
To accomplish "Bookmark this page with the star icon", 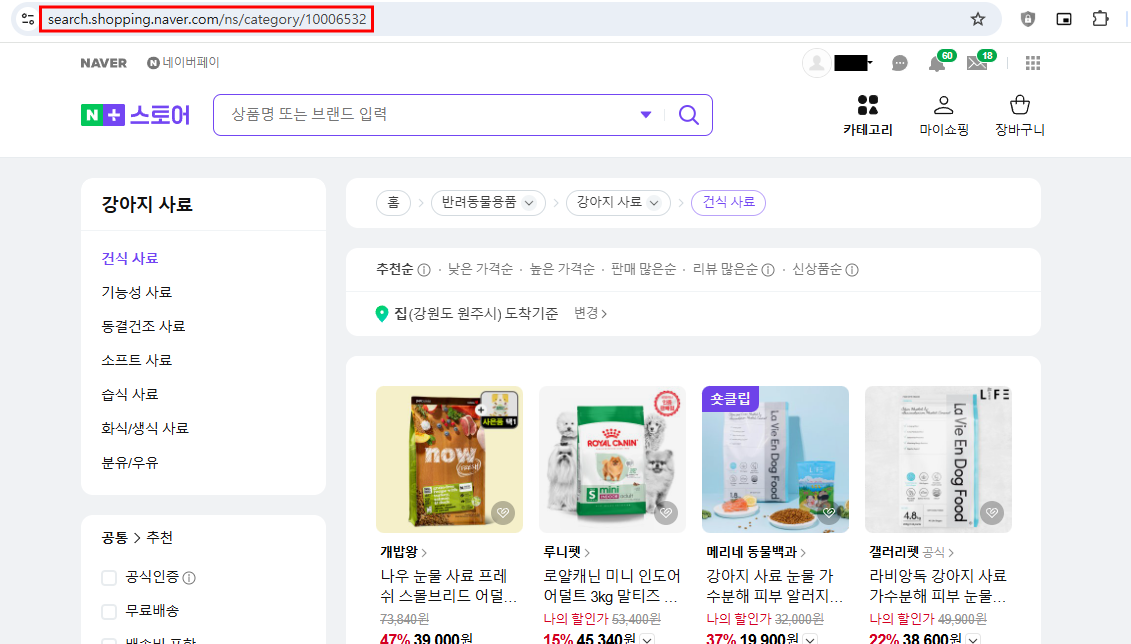I will [977, 19].
